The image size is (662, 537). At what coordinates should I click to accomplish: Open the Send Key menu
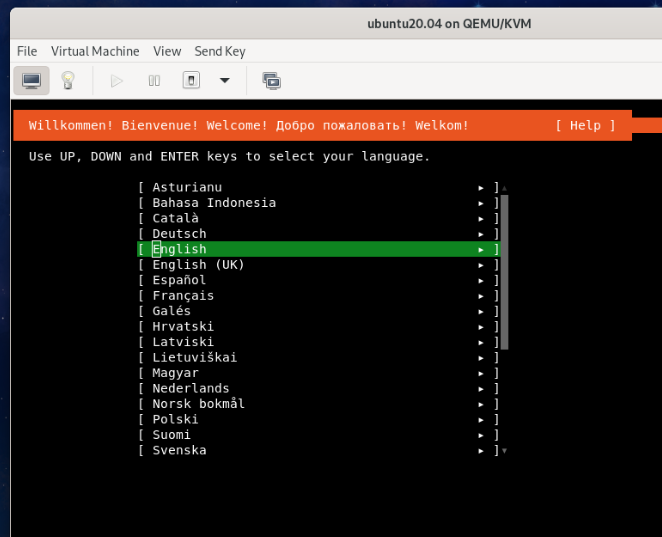pyautogui.click(x=221, y=51)
